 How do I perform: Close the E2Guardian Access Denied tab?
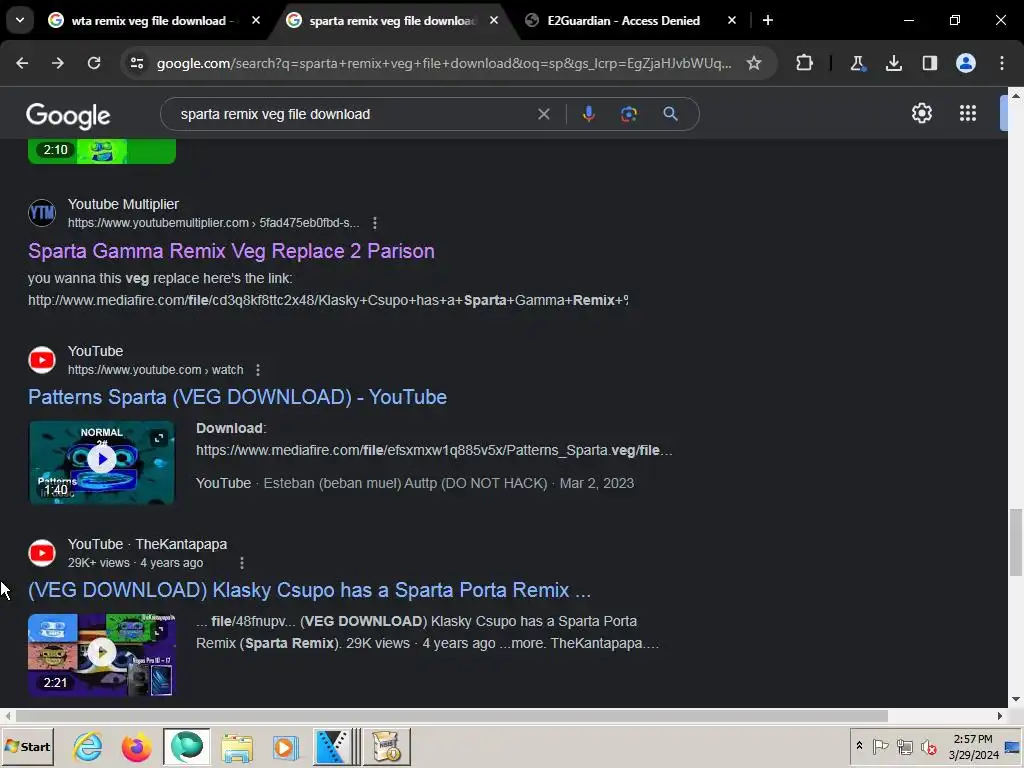pos(731,20)
